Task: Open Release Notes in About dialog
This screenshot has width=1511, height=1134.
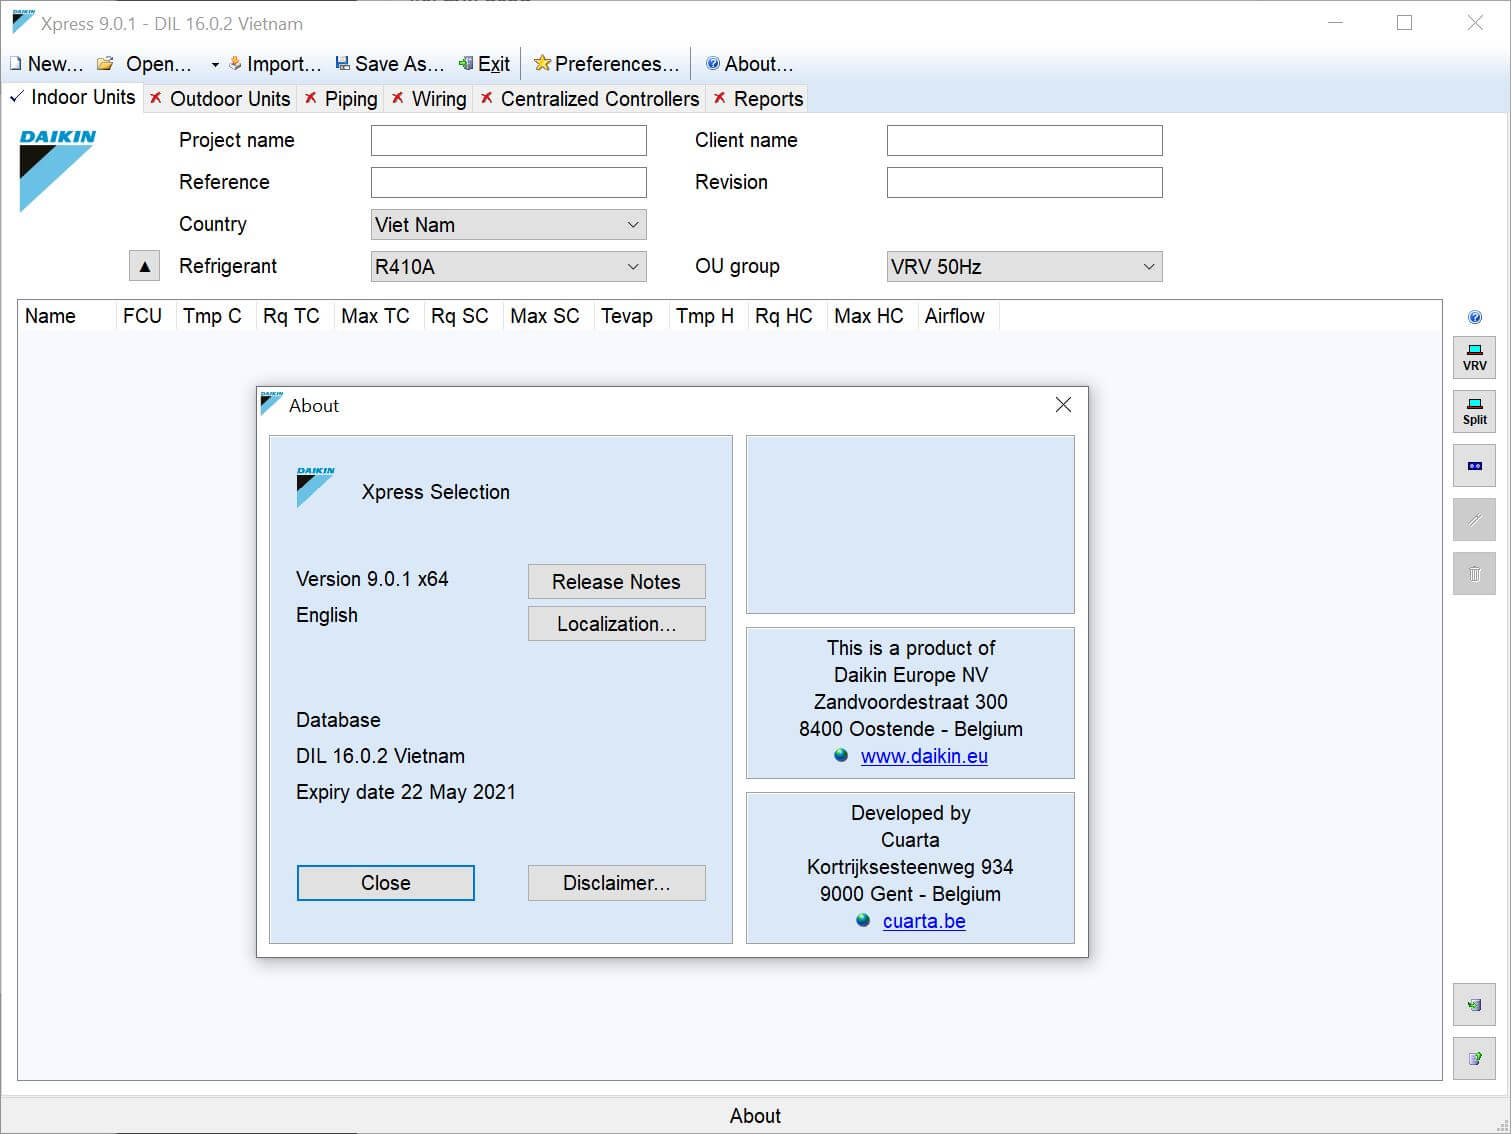Action: pyautogui.click(x=616, y=582)
